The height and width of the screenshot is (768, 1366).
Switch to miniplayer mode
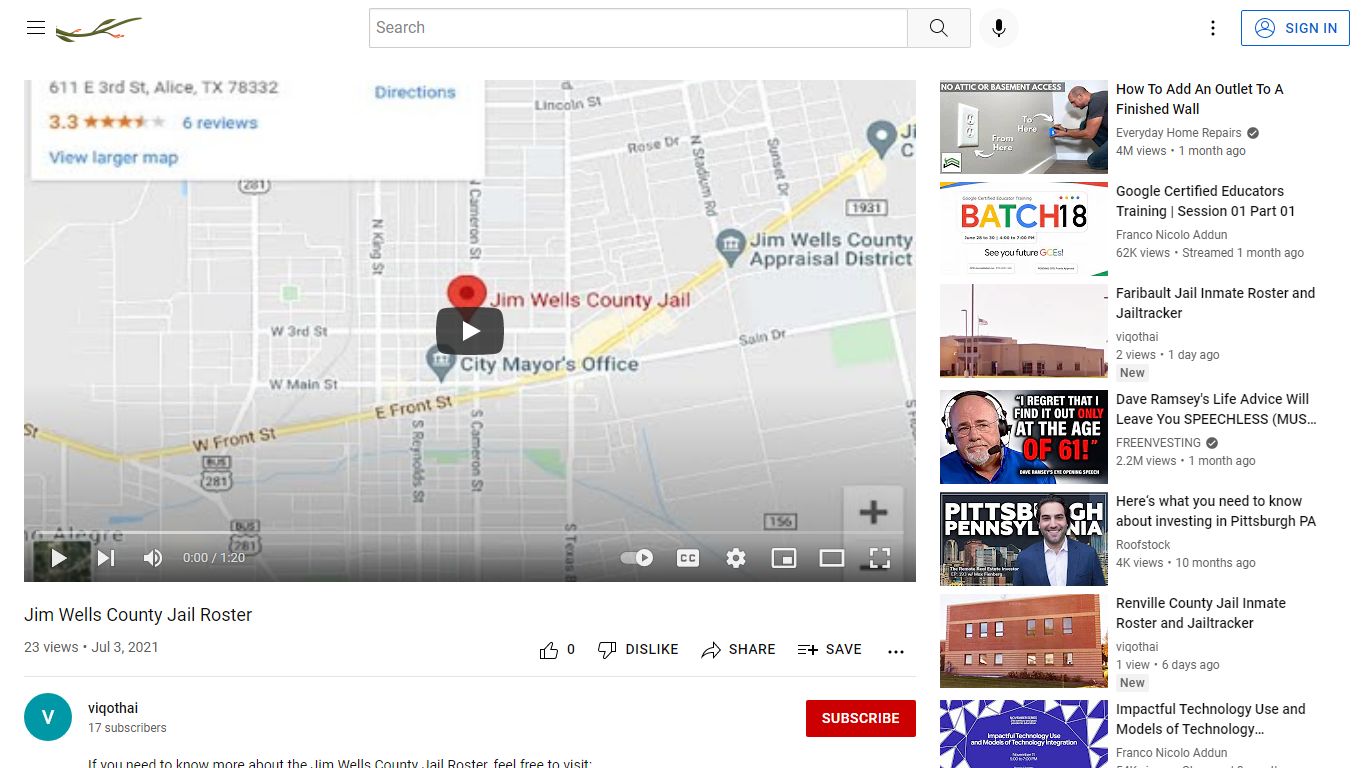pos(784,558)
